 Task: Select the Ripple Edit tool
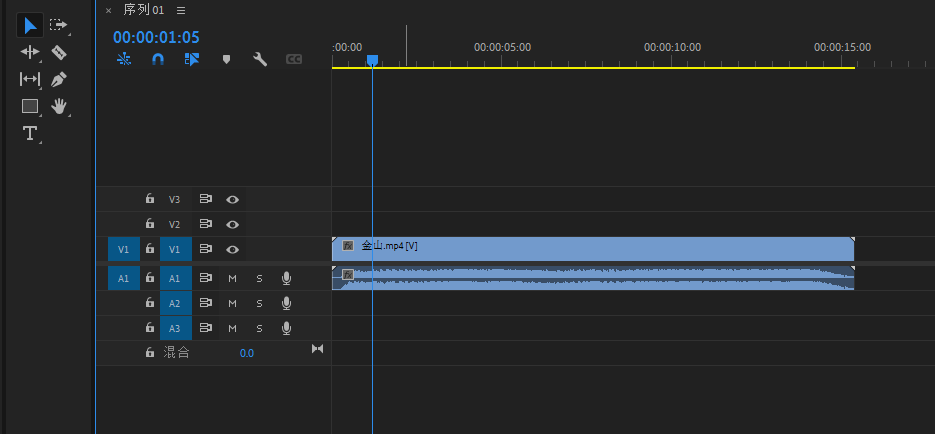(x=30, y=52)
